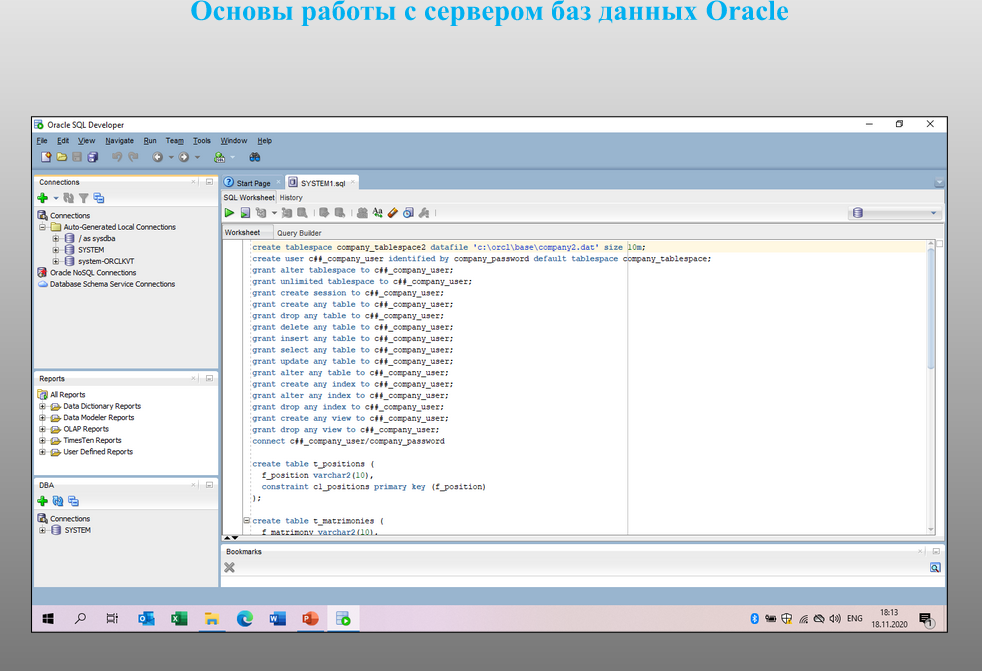This screenshot has width=982, height=671.
Task: Open the connection selector combo box
Action: pyautogui.click(x=894, y=213)
